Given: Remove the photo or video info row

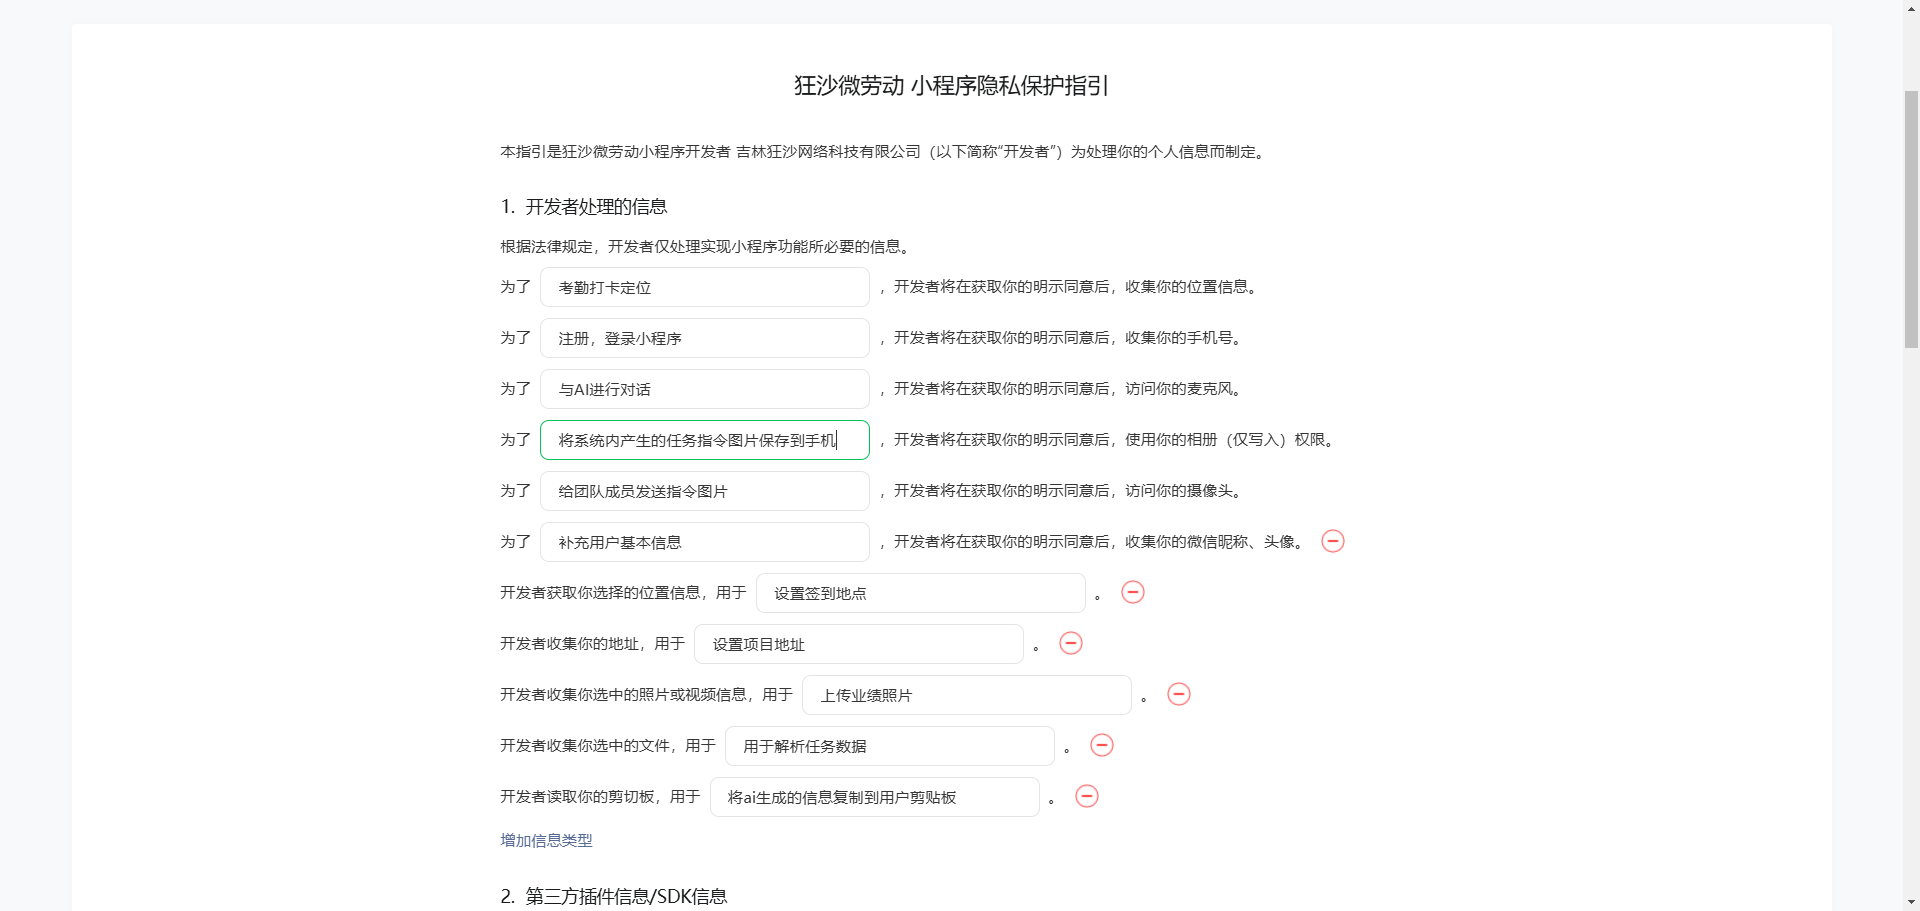Looking at the screenshot, I should click(x=1179, y=694).
